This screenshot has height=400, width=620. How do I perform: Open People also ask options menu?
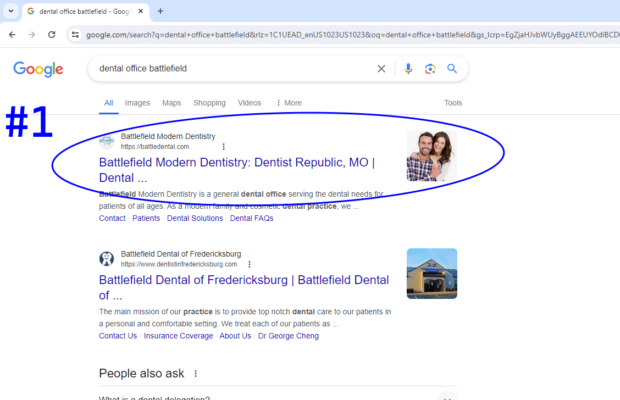coord(195,374)
